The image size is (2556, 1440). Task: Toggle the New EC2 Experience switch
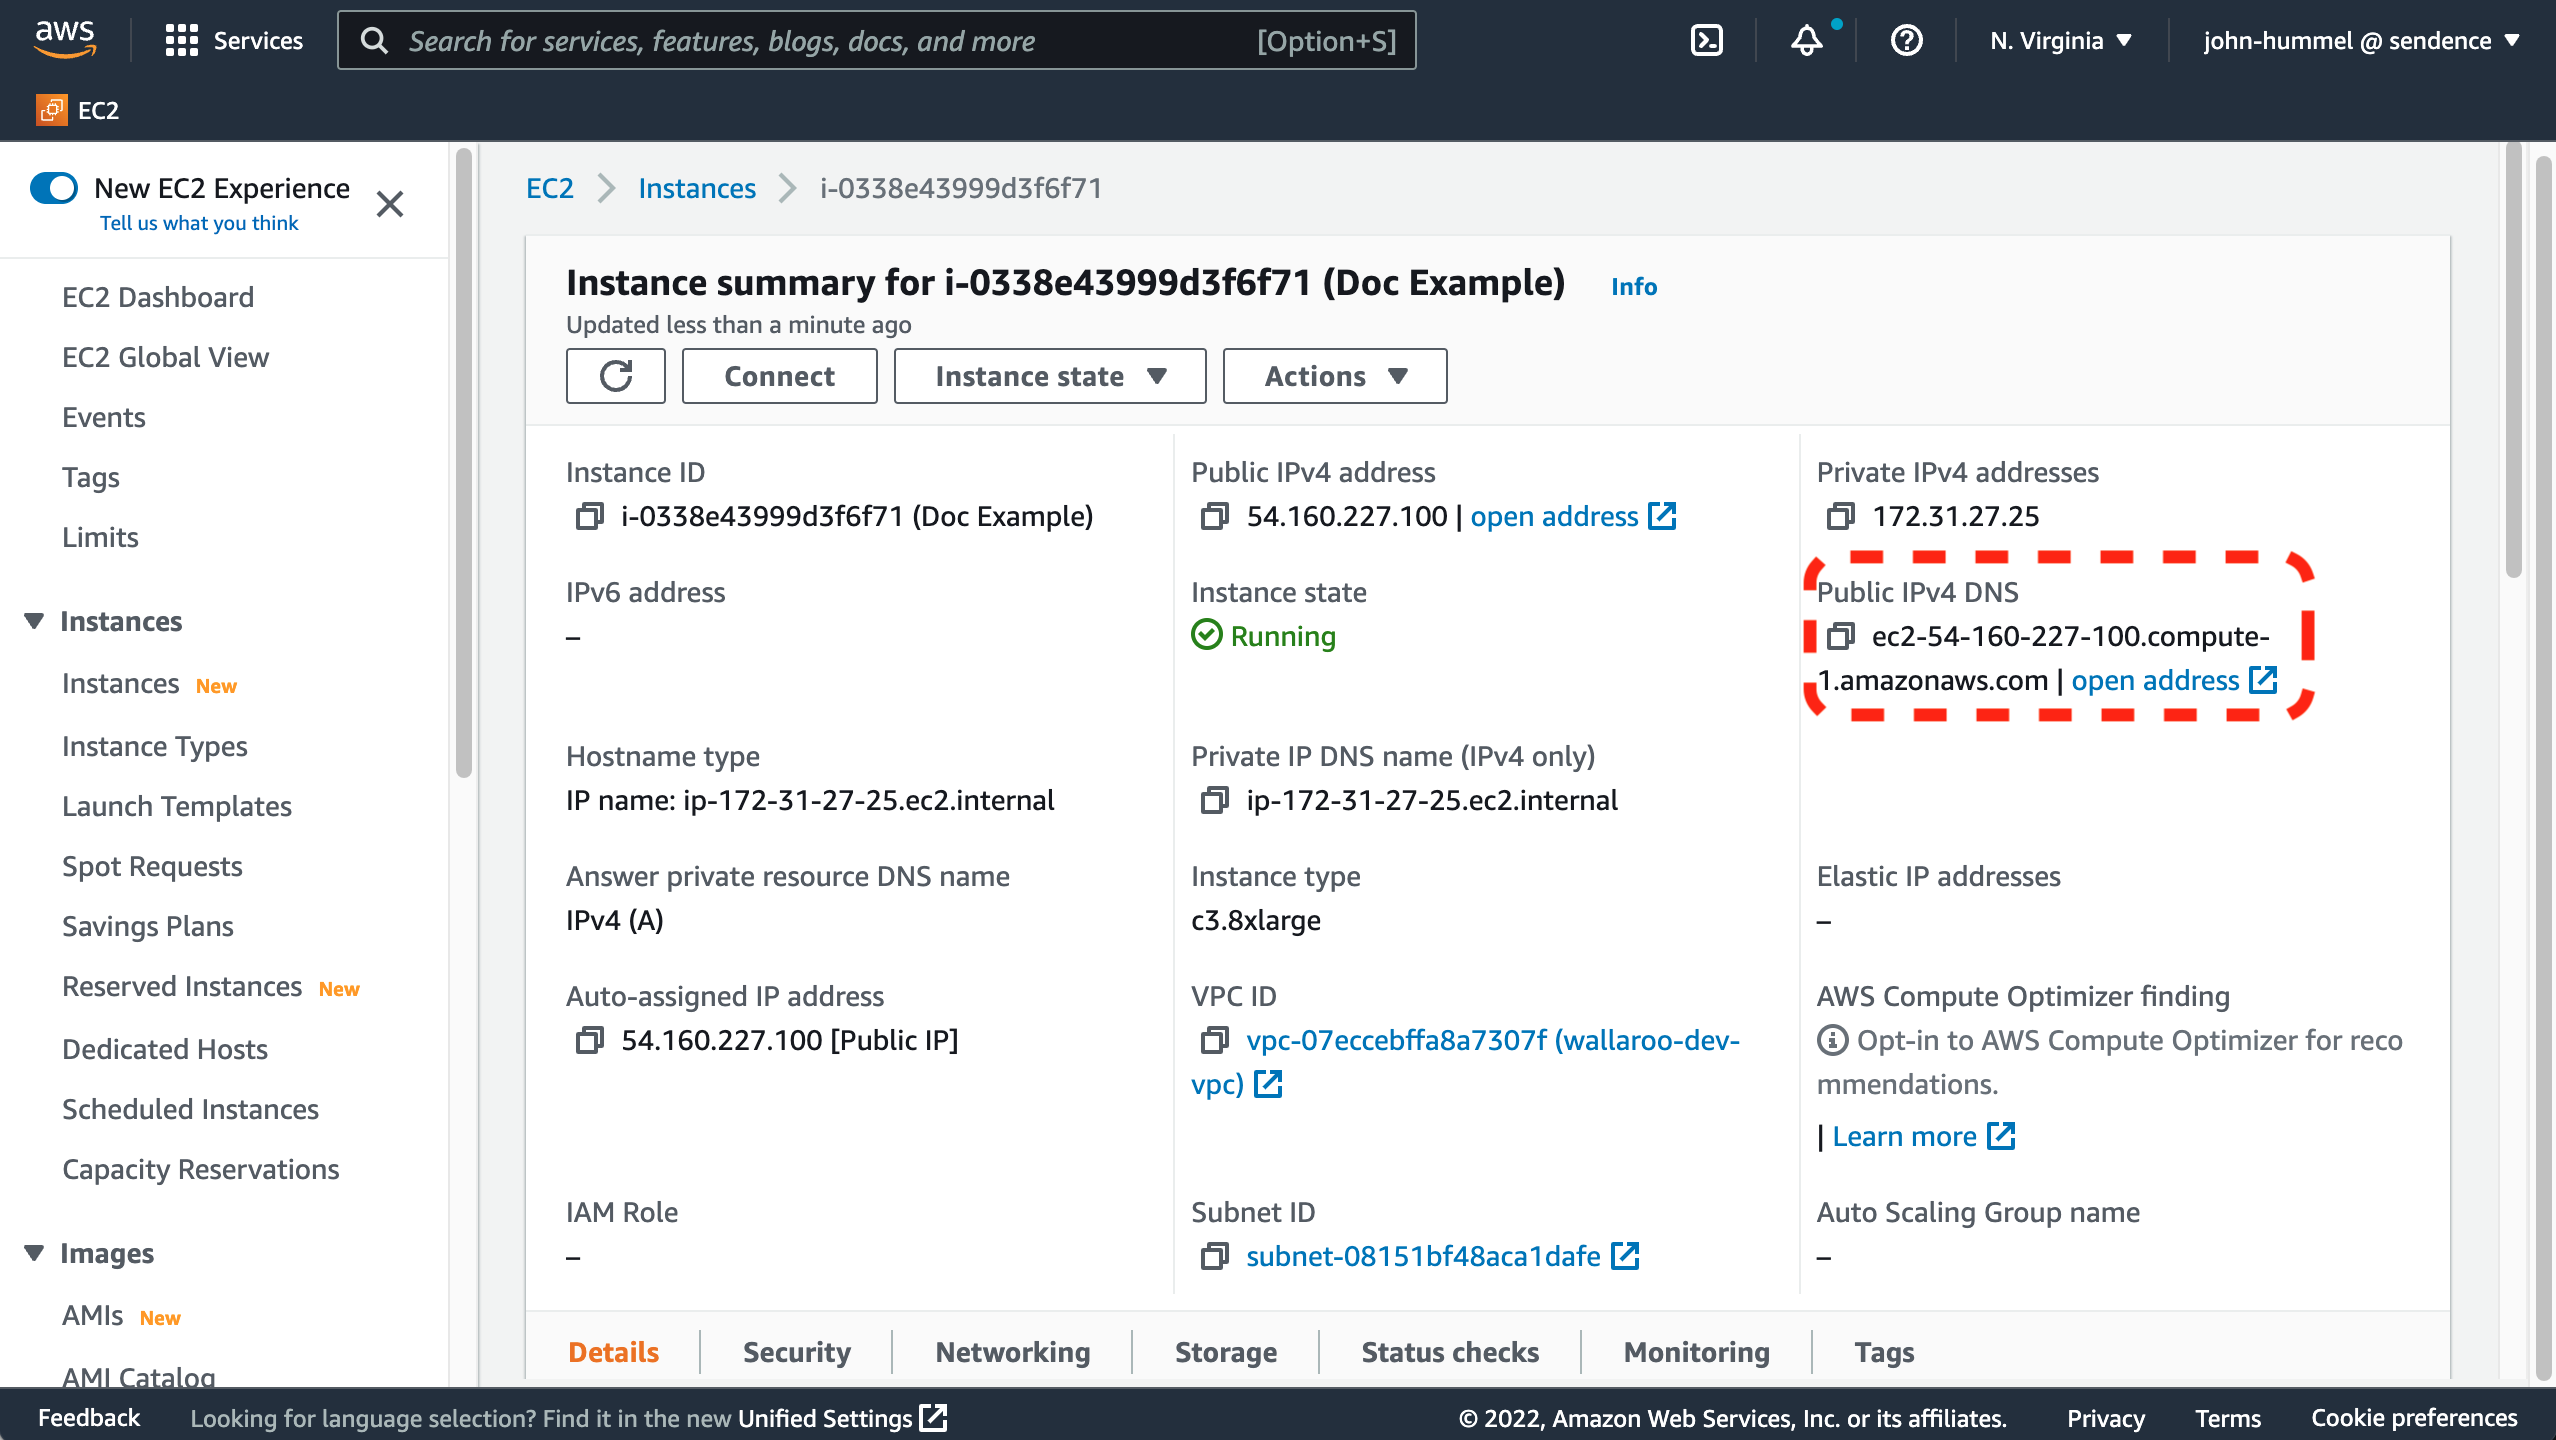coord(53,188)
